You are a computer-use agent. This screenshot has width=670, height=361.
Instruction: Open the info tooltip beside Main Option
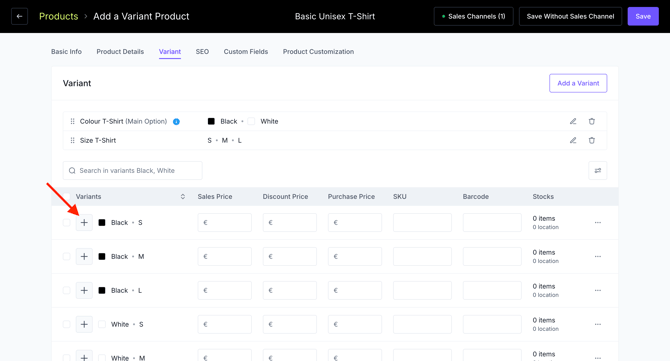click(x=176, y=122)
